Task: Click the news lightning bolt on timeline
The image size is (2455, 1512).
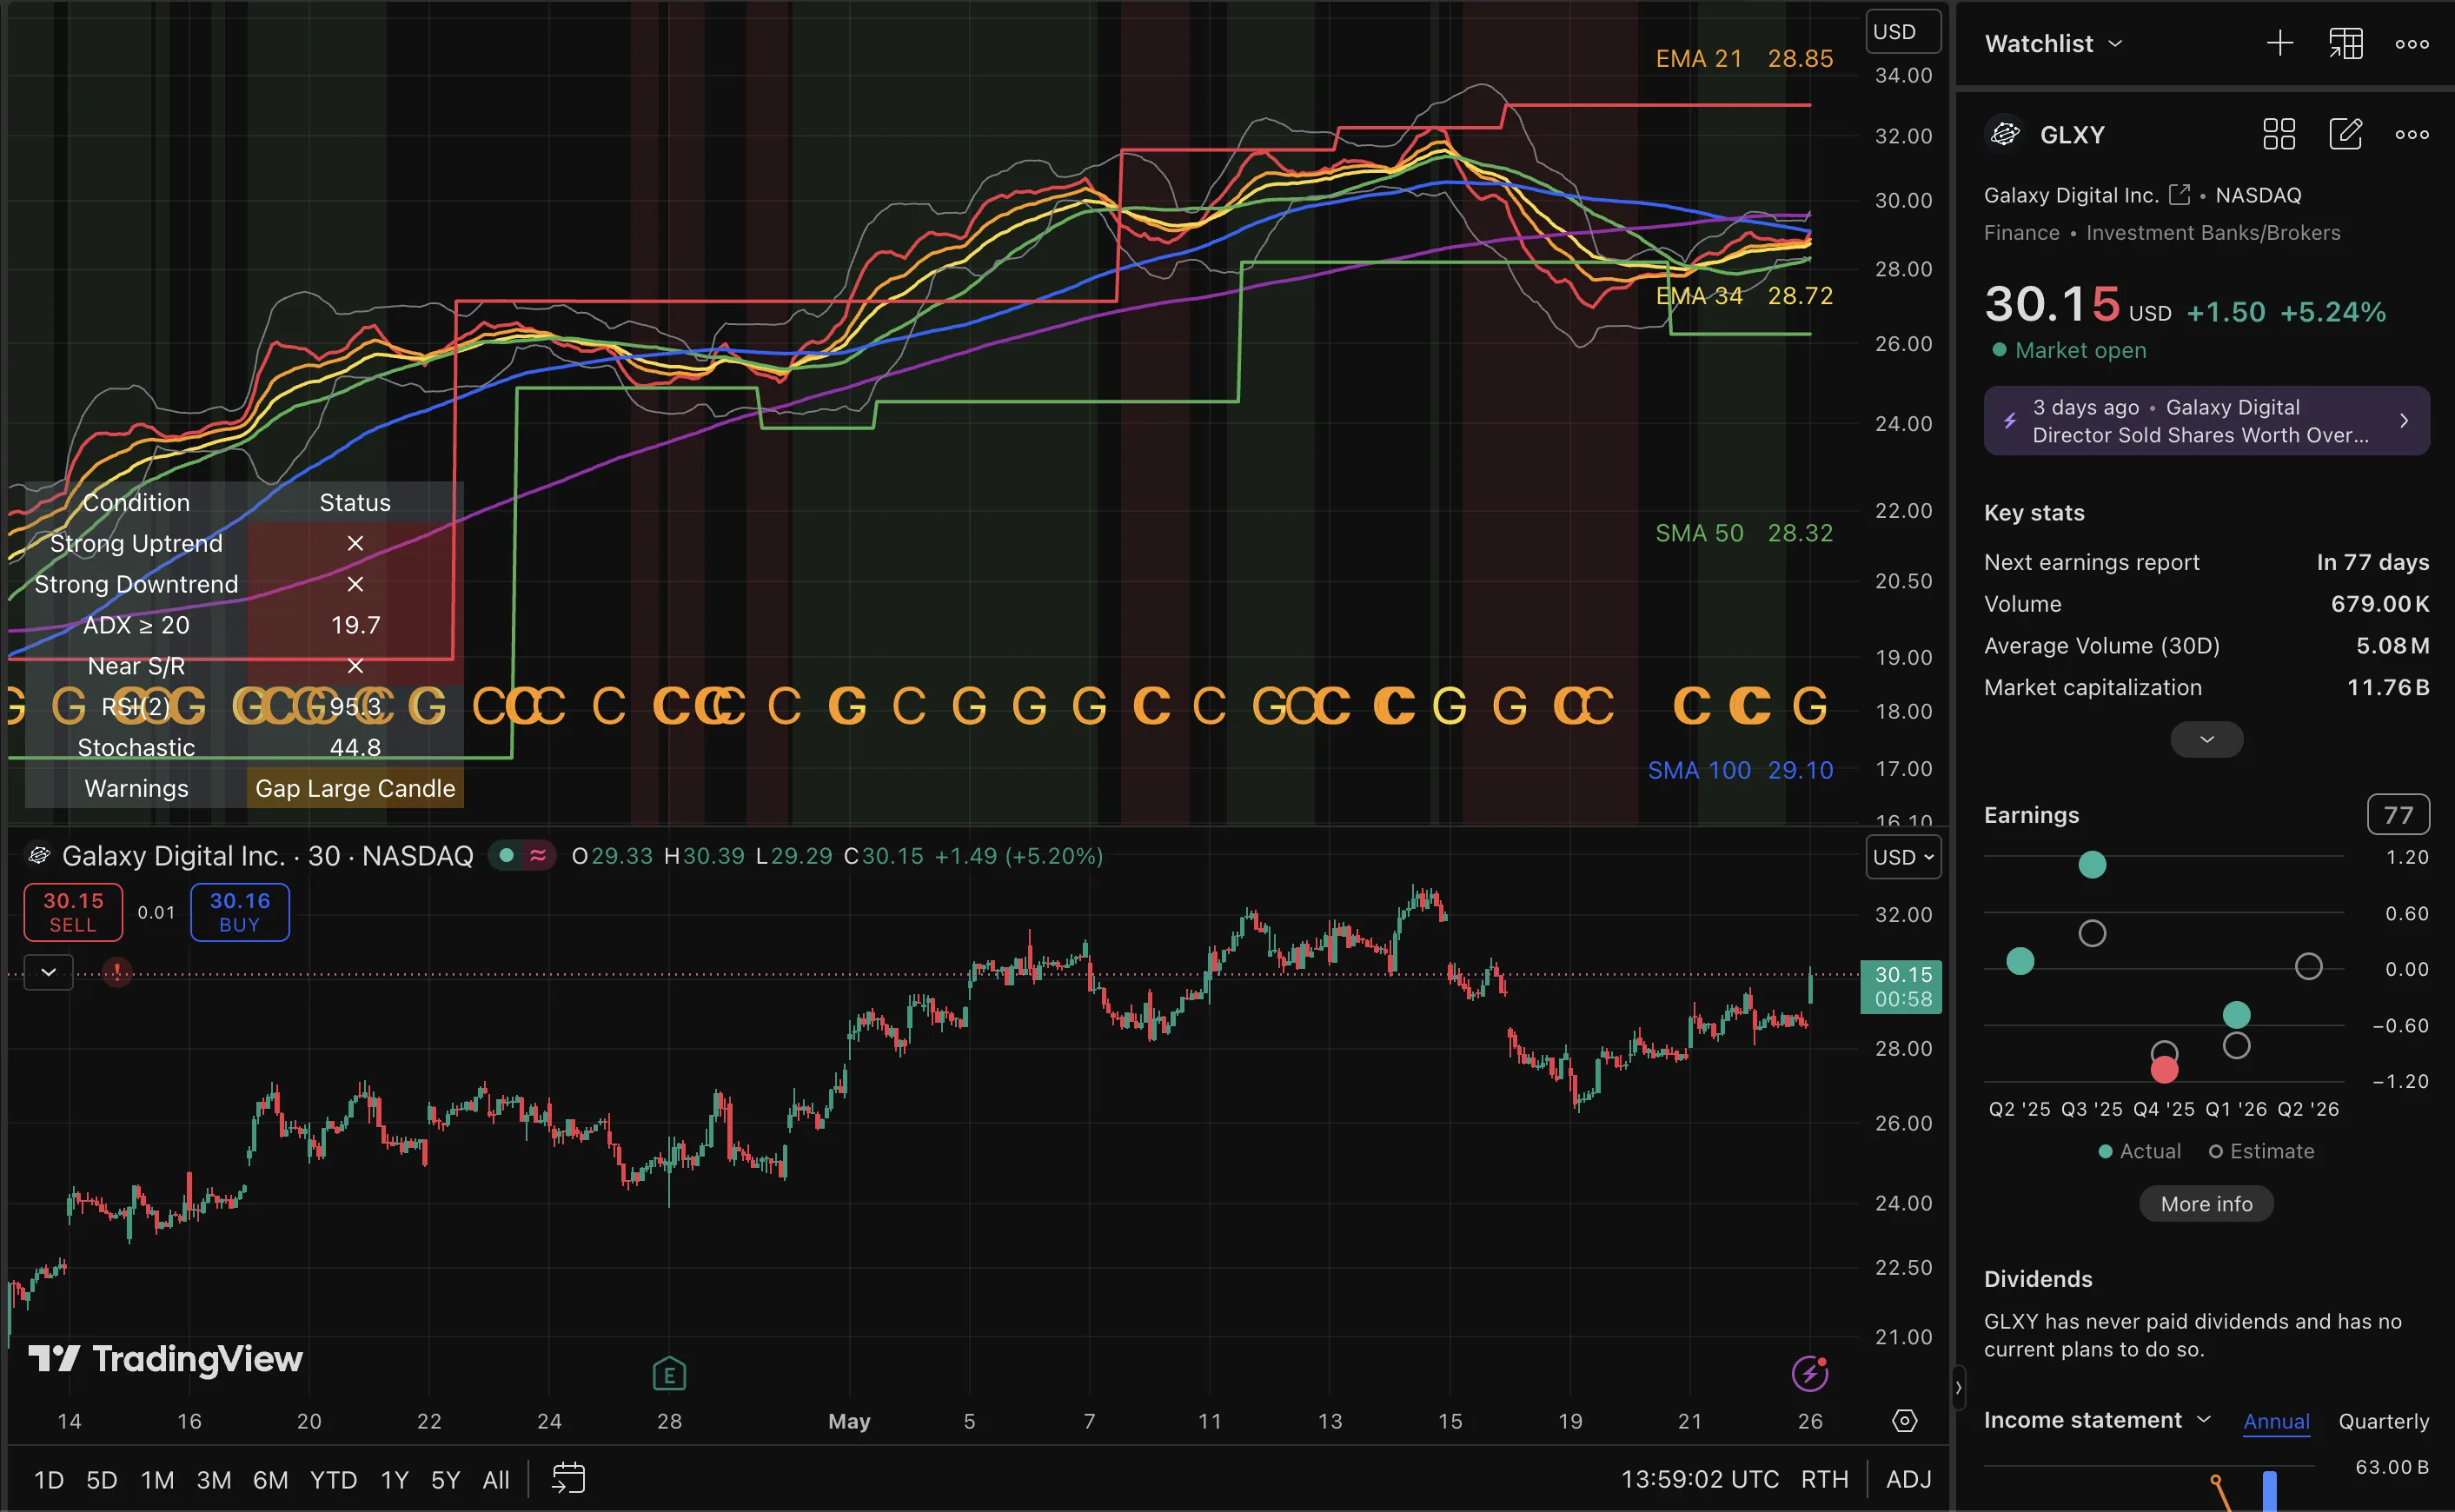Action: [x=1809, y=1373]
